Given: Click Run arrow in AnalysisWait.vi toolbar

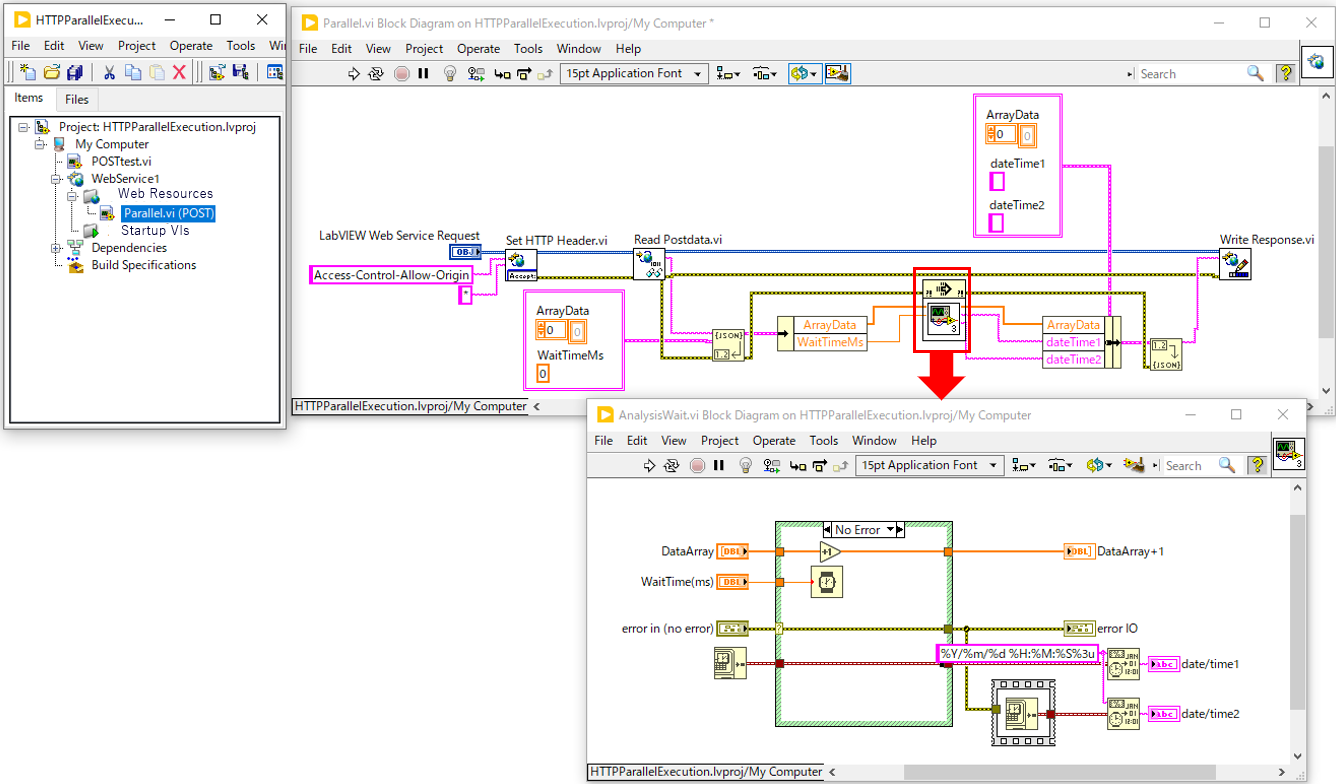Looking at the screenshot, I should (649, 465).
